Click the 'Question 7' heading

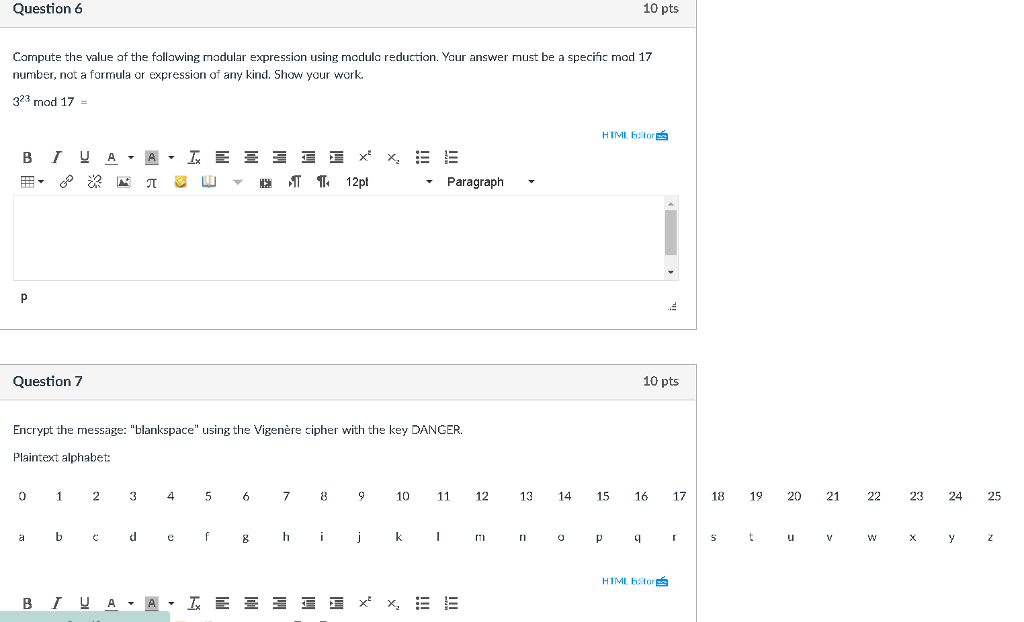click(48, 382)
